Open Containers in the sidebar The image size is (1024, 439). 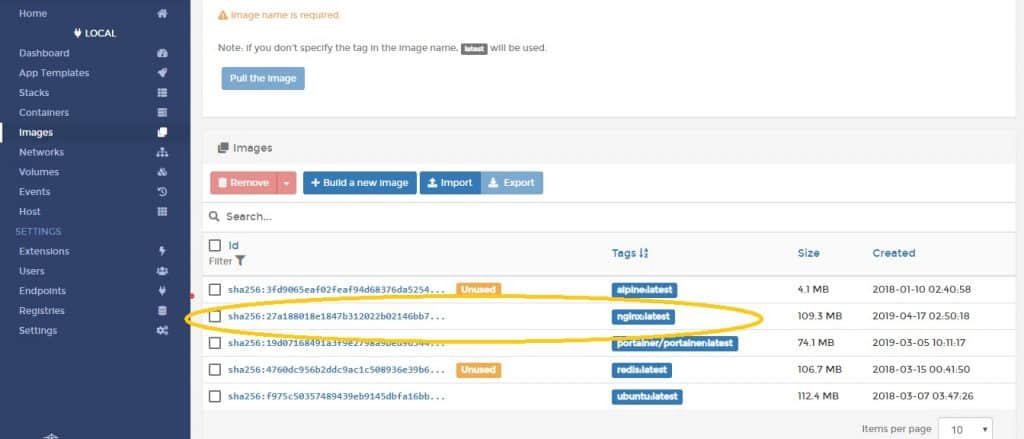coord(44,112)
